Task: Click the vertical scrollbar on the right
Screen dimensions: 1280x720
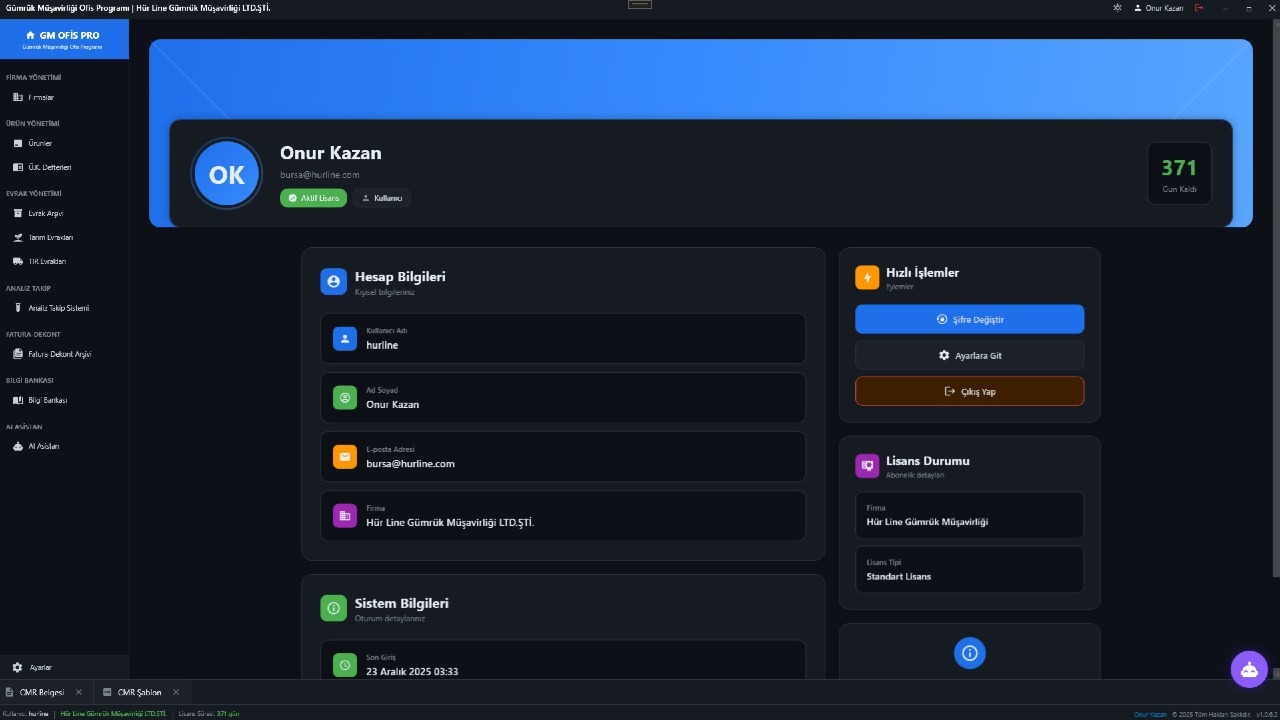Action: 1275,300
